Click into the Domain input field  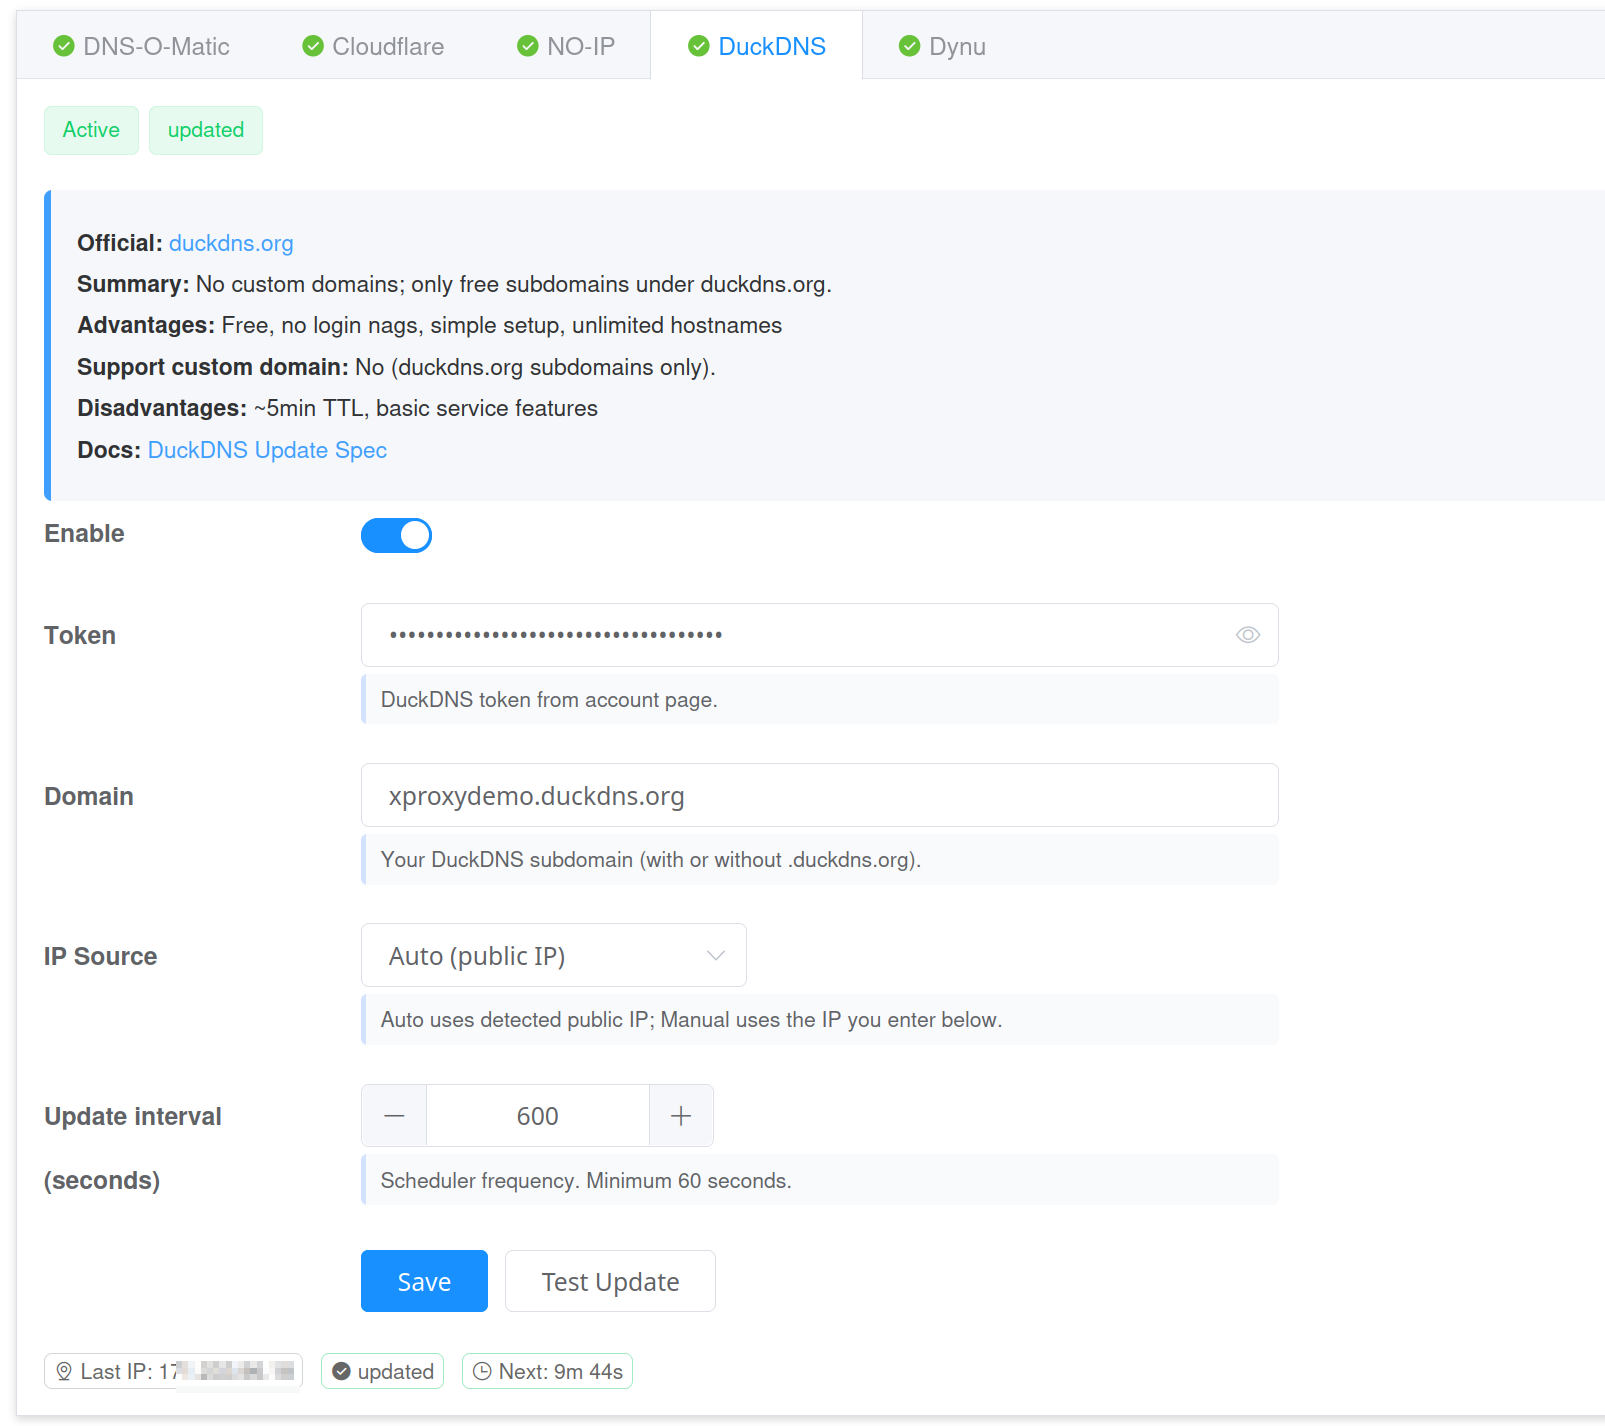[819, 796]
